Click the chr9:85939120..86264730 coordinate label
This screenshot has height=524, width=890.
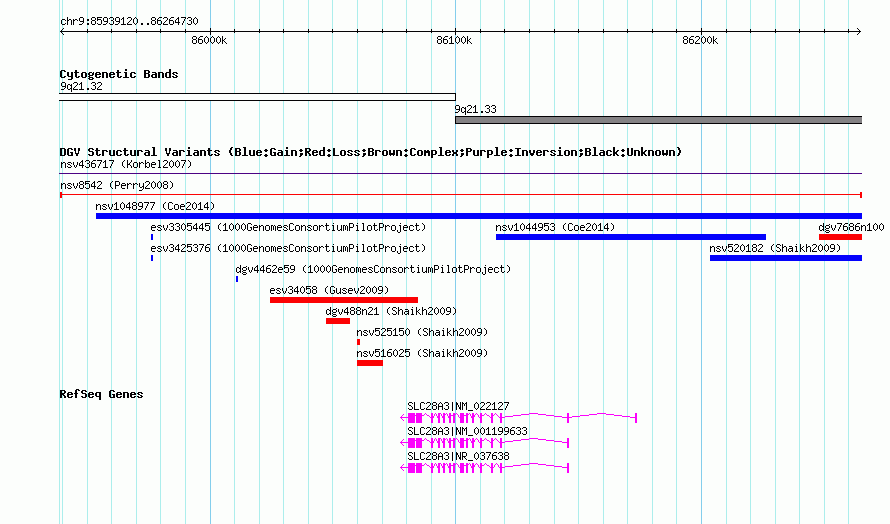click(129, 21)
